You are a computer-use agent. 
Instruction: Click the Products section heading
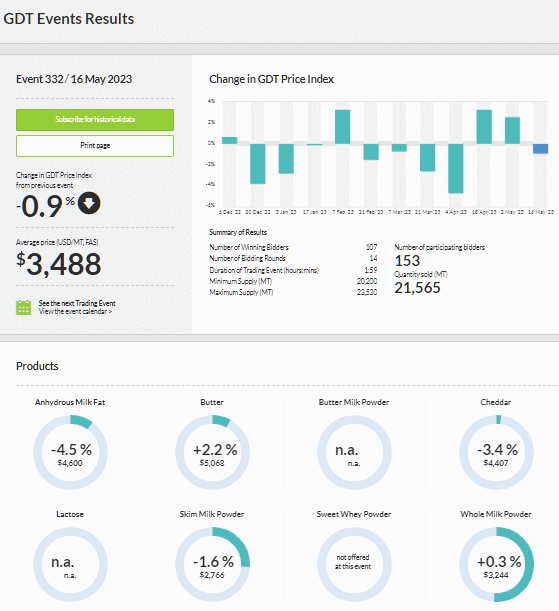tap(37, 366)
